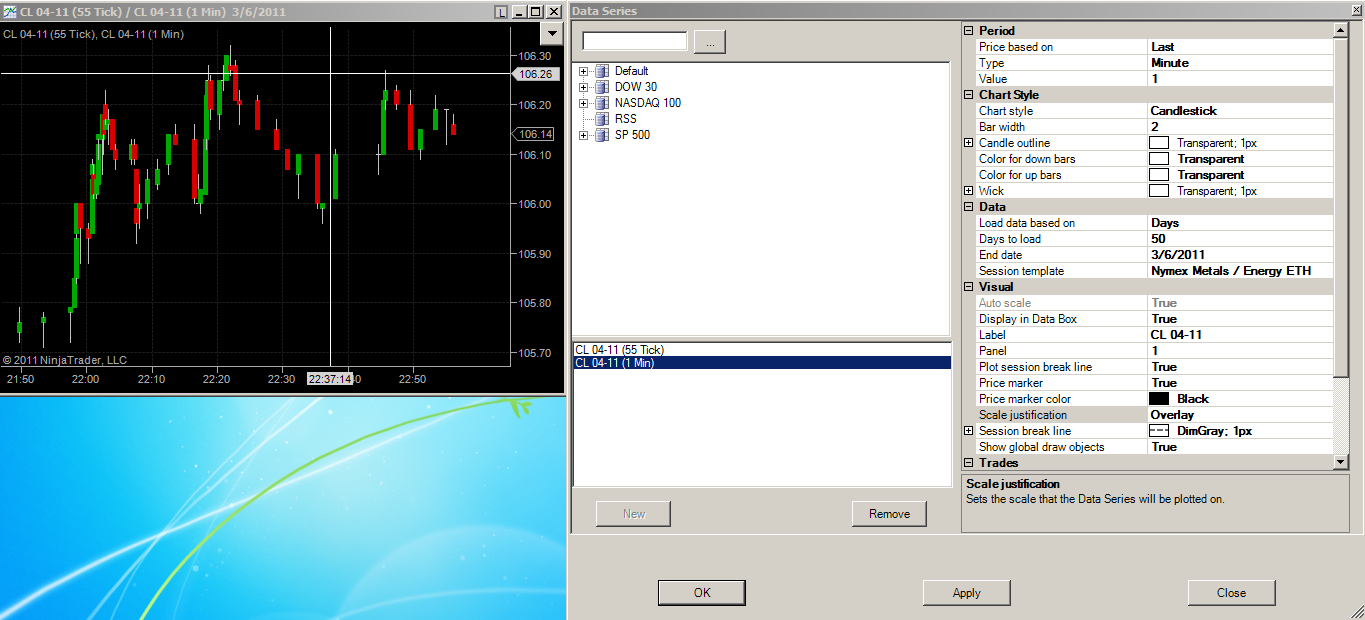Click the Session break line DimGray swatch

coord(1159,431)
